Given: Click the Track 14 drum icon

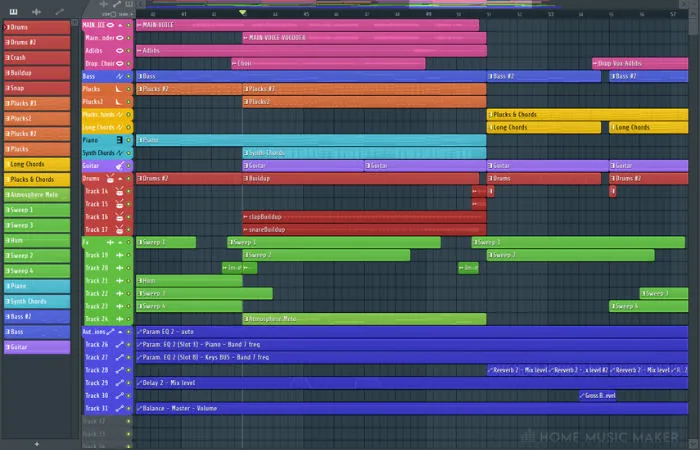Looking at the screenshot, I should (120, 191).
